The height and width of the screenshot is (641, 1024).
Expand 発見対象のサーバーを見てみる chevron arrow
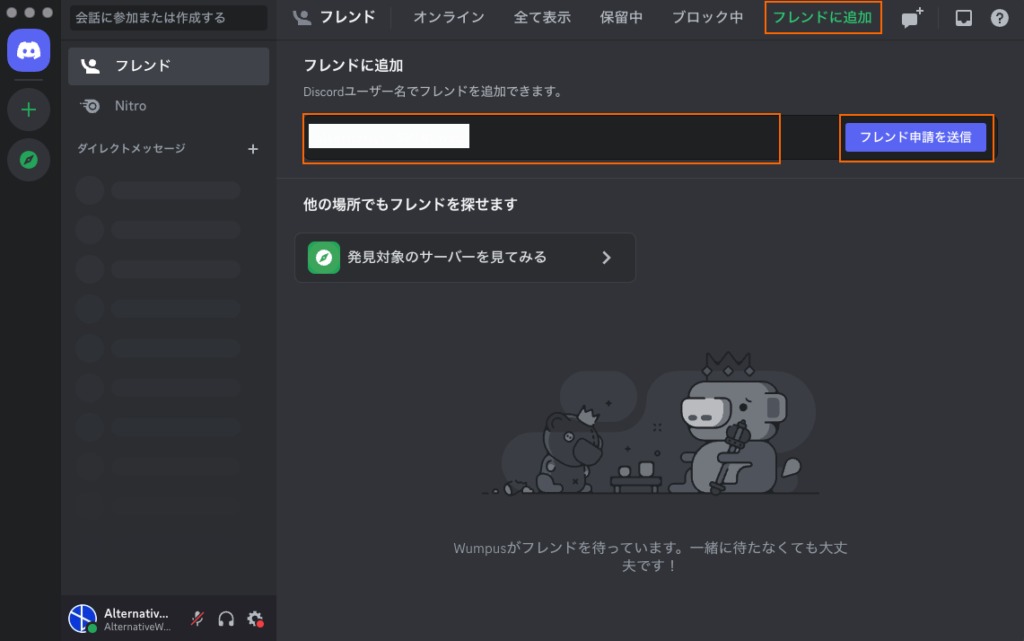point(606,257)
